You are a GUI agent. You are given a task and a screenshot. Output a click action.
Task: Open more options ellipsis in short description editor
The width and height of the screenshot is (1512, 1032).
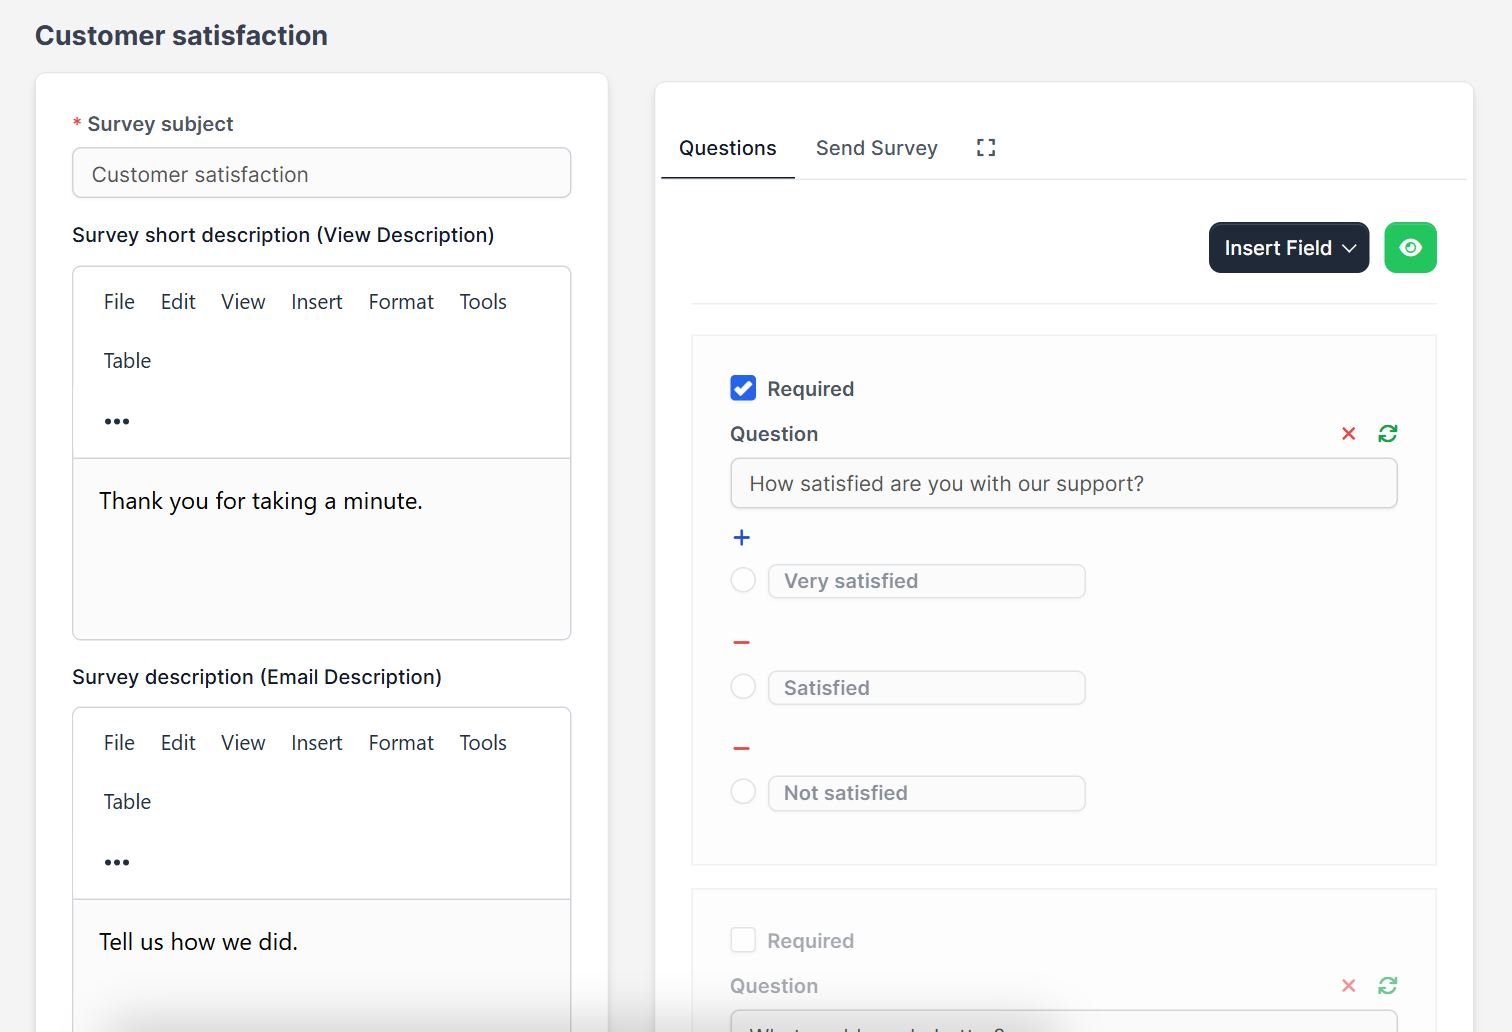coord(117,421)
